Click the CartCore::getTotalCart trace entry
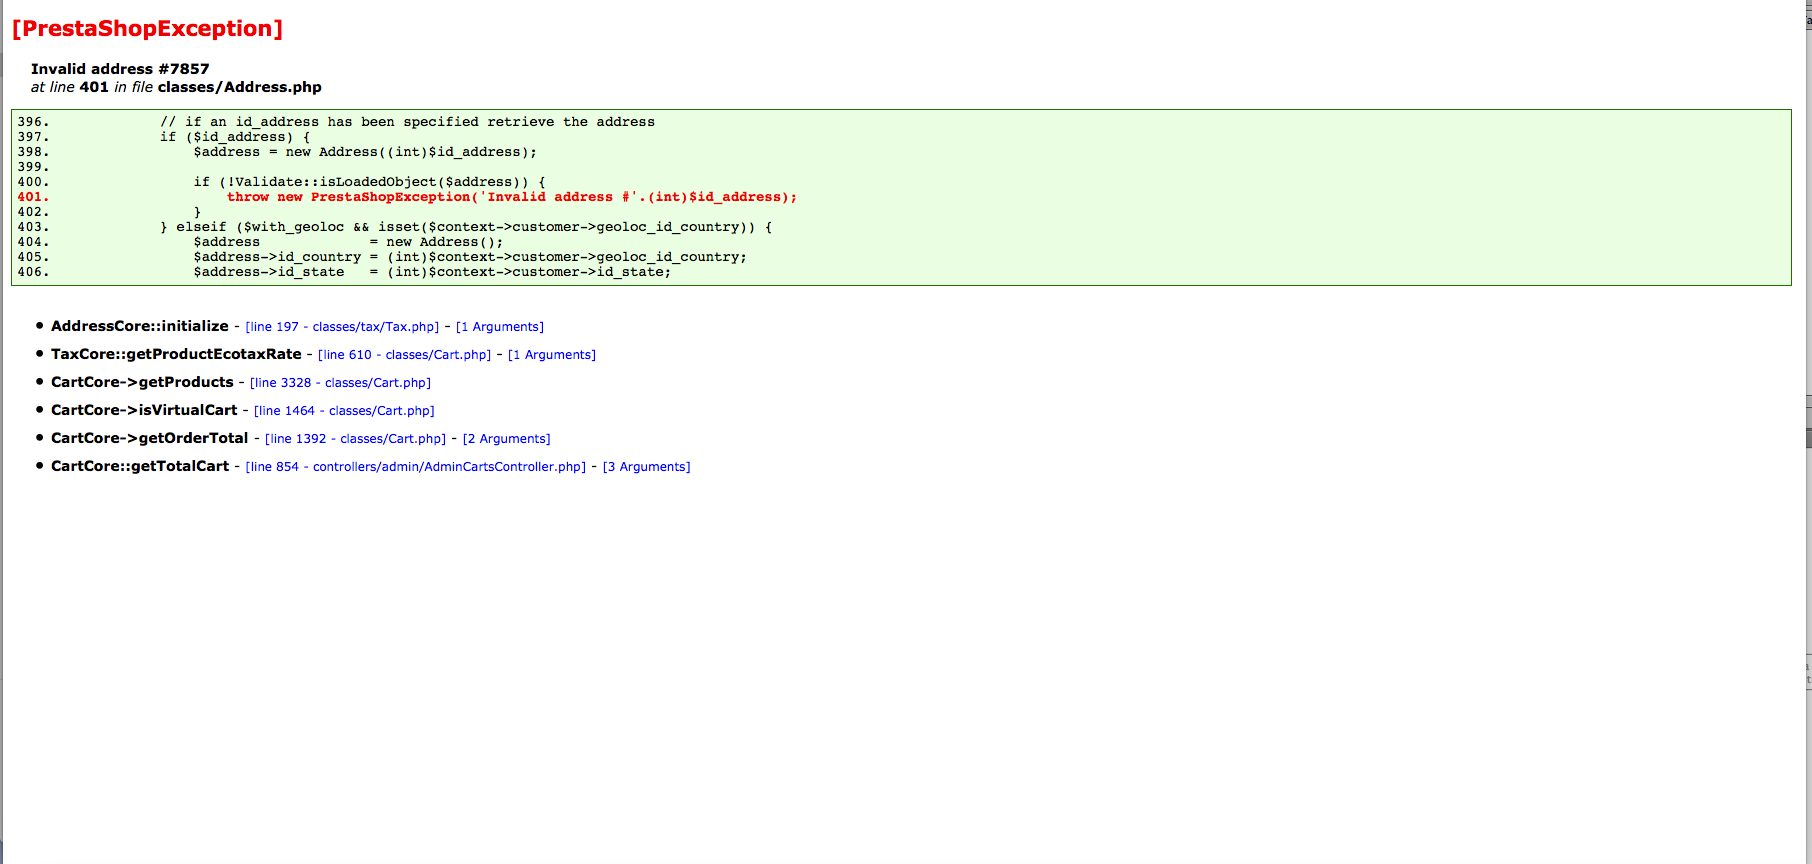 [x=140, y=466]
